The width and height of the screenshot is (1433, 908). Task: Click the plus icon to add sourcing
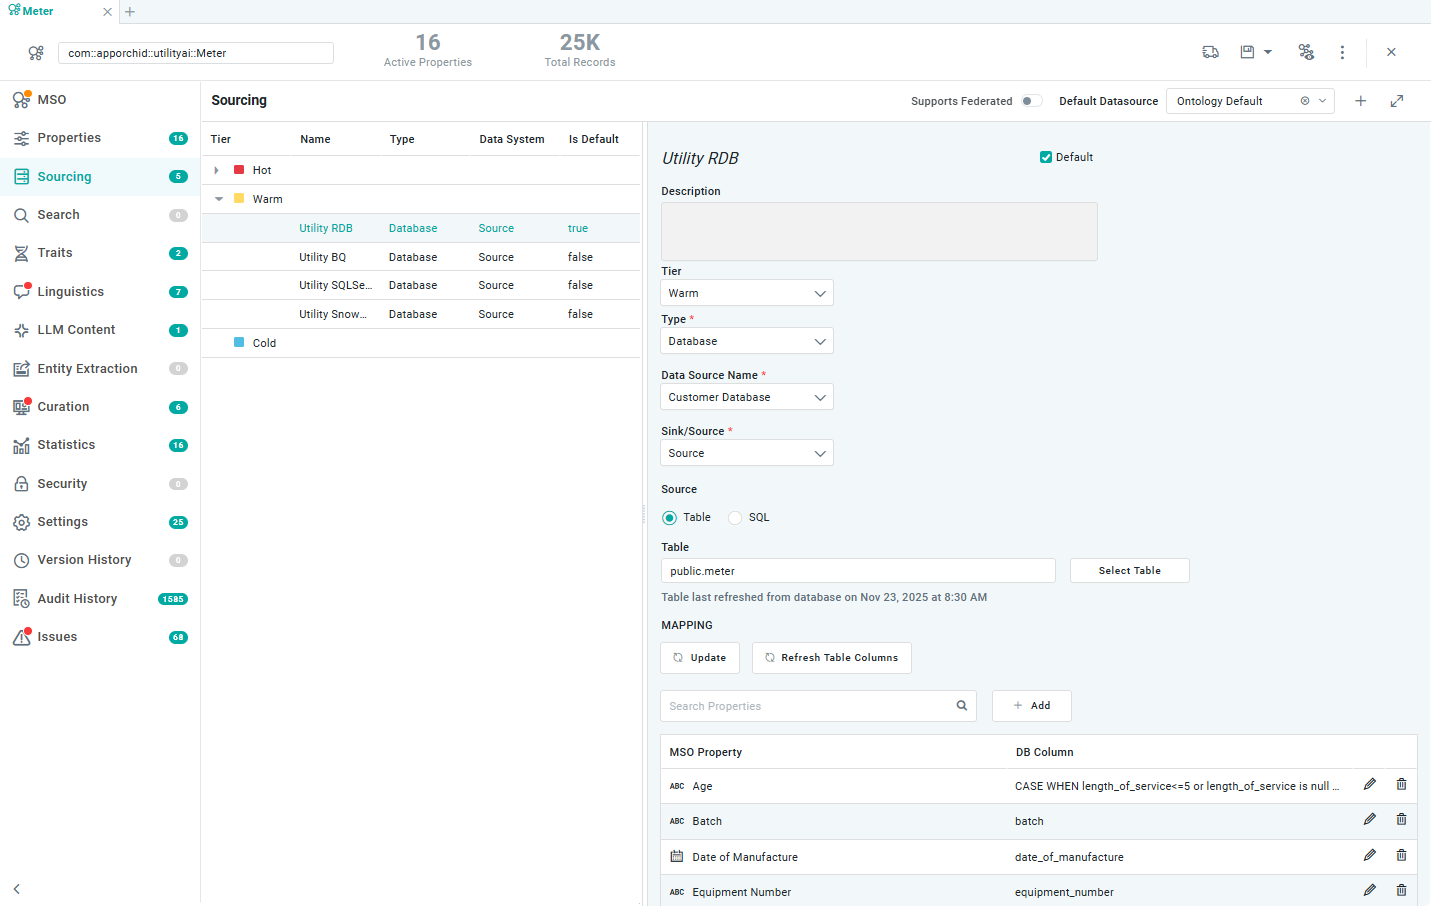click(x=1360, y=101)
